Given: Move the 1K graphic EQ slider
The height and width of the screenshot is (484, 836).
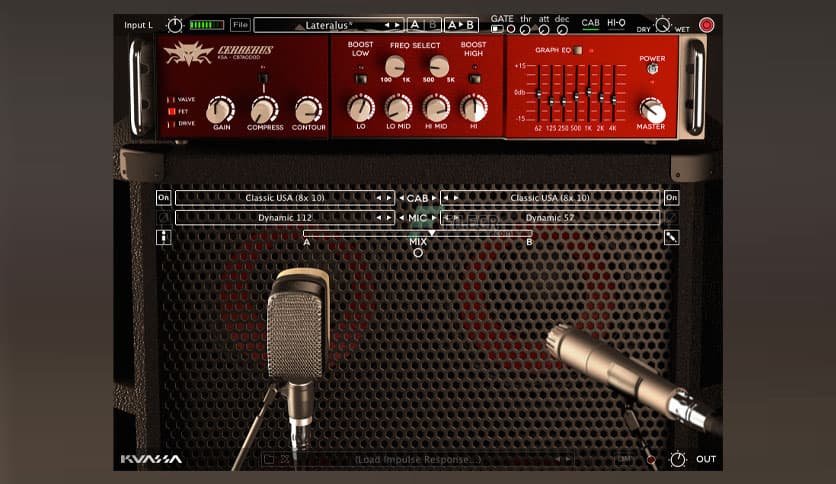Looking at the screenshot, I should [589, 92].
